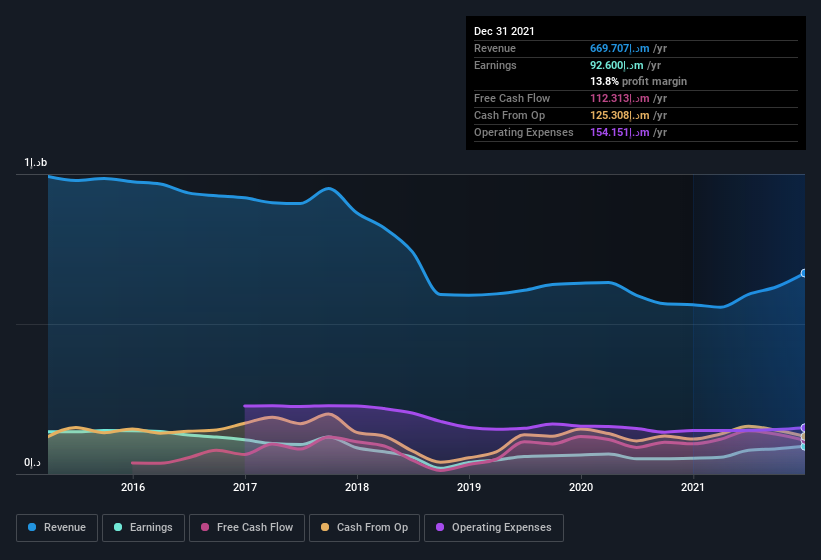This screenshot has height=560, width=821.
Task: Click the 2017 x-axis label
Action: click(x=245, y=487)
